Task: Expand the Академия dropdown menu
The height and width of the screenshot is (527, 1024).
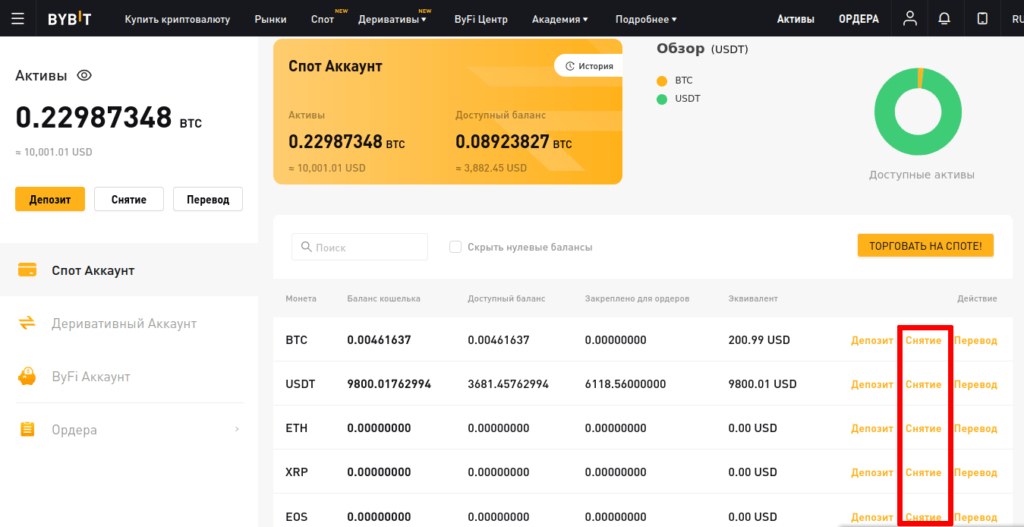Action: [559, 19]
